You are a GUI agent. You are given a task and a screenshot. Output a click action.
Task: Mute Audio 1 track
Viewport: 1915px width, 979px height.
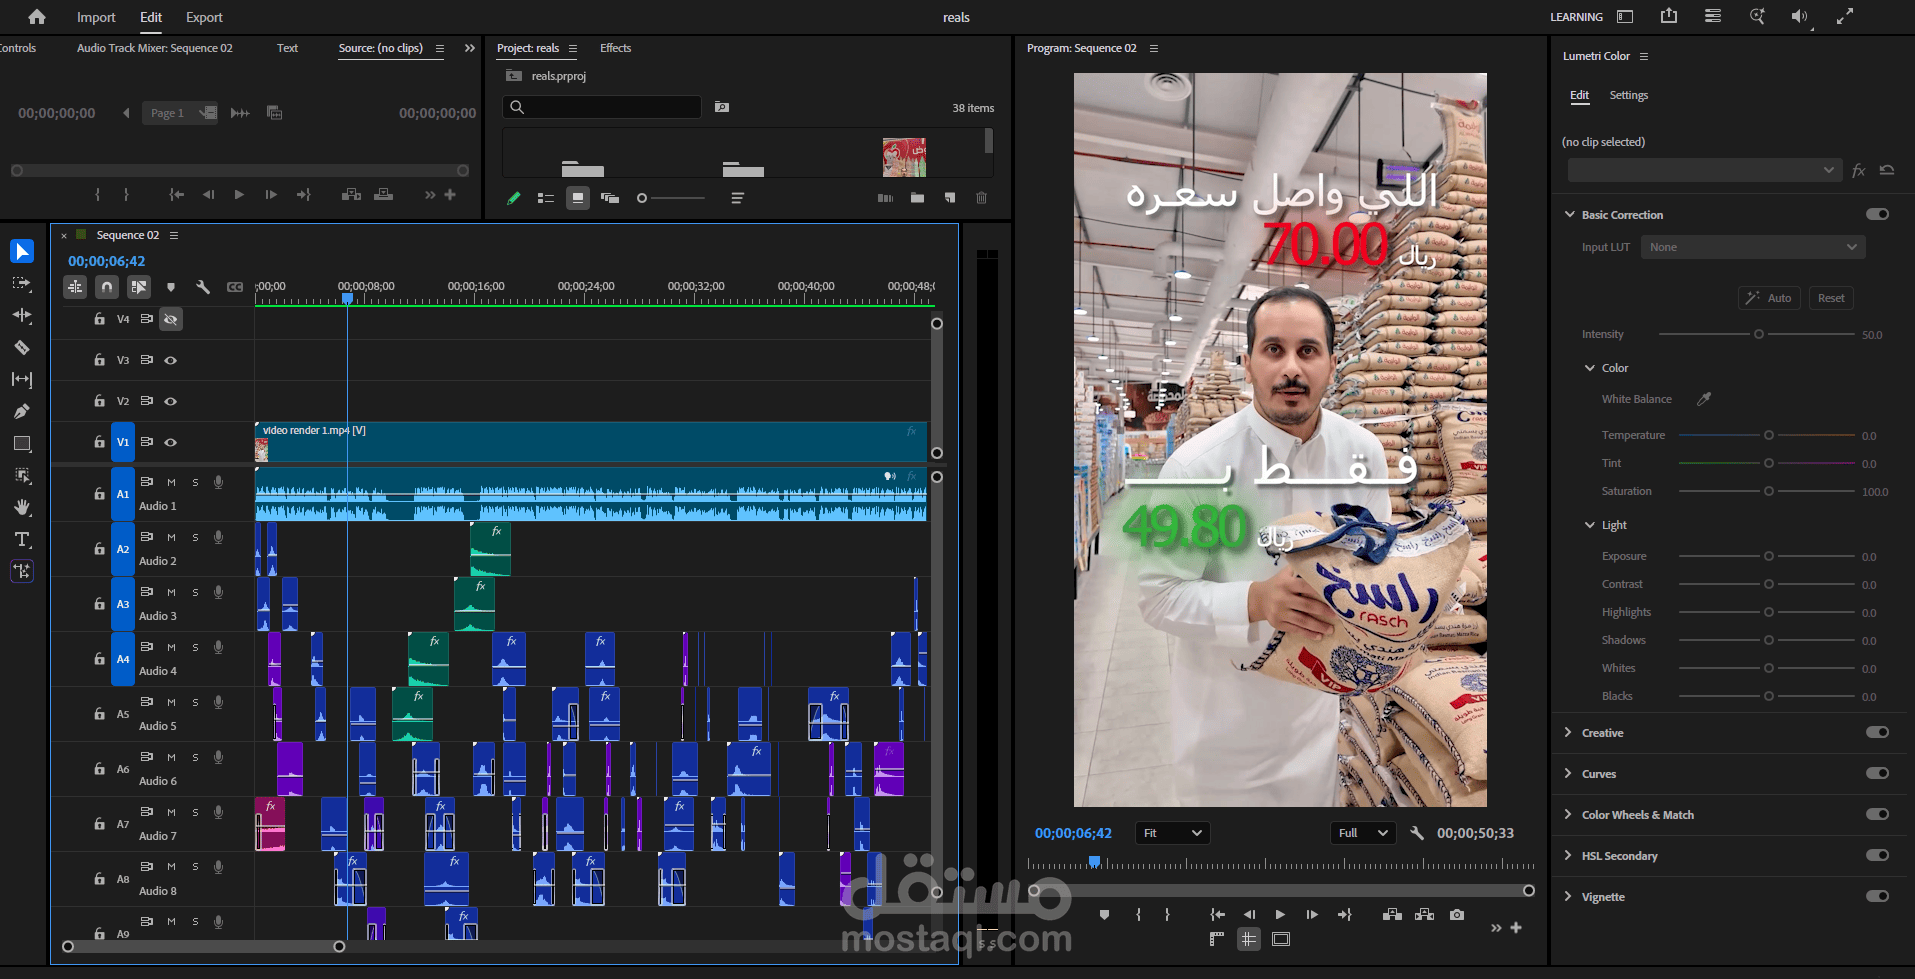(171, 482)
